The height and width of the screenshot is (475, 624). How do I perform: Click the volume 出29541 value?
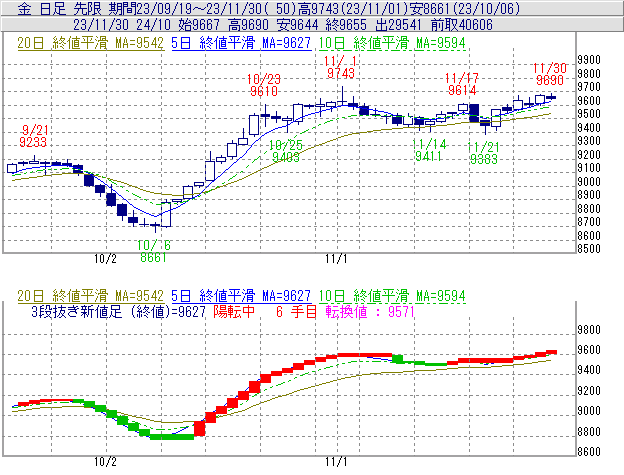click(398, 25)
